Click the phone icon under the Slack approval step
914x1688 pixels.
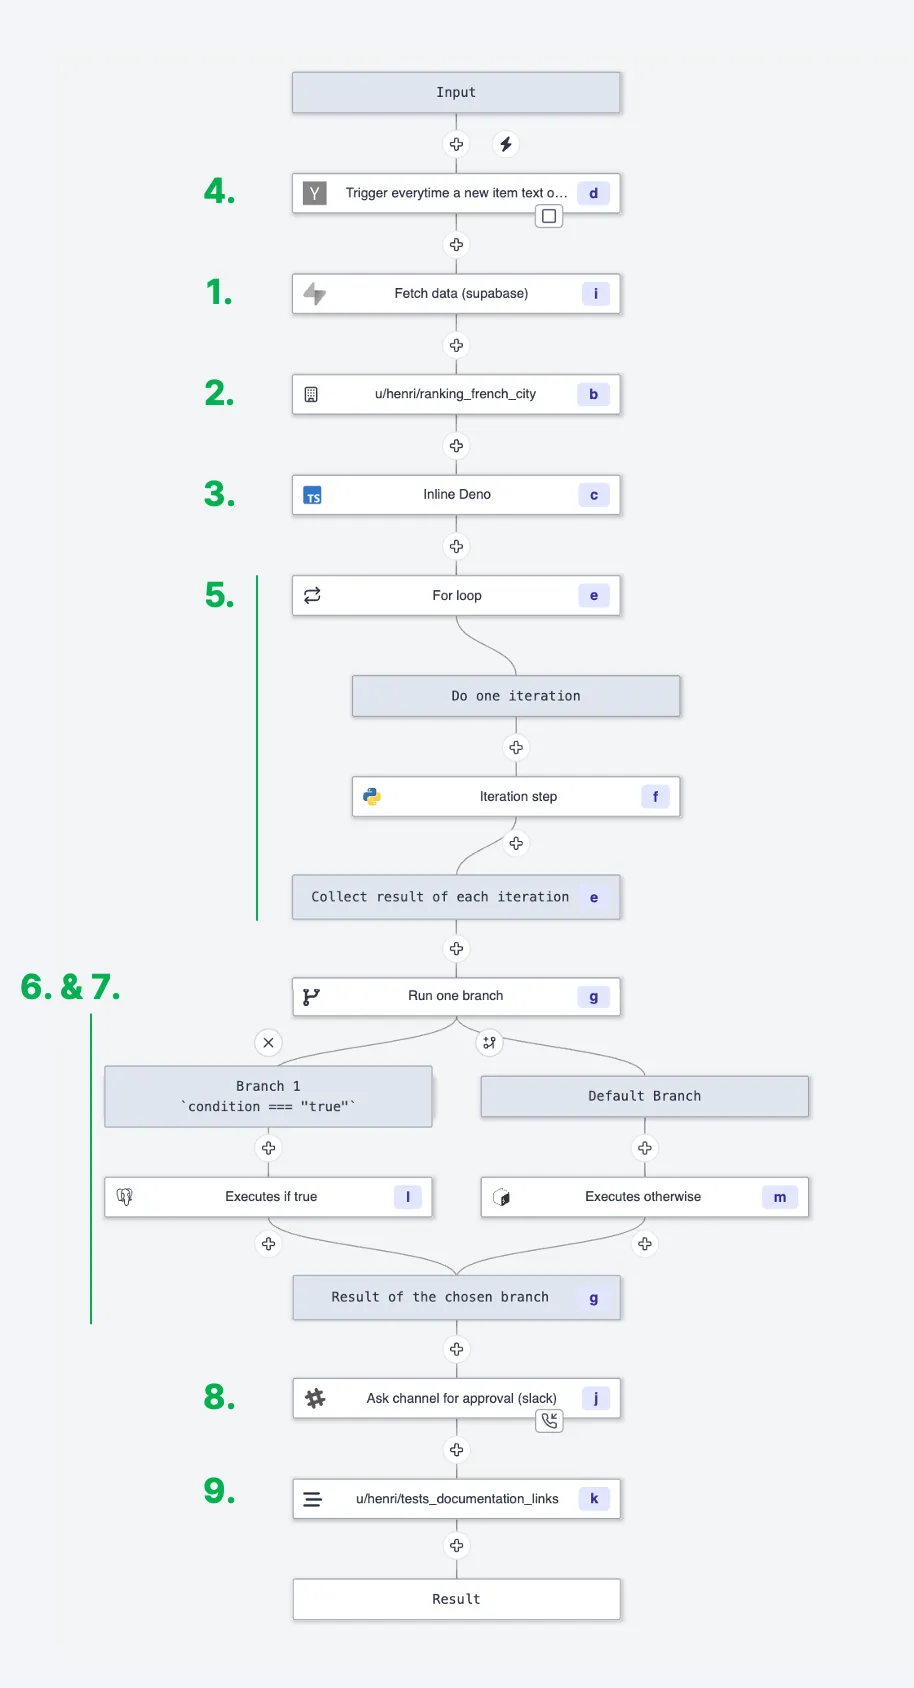[549, 1420]
